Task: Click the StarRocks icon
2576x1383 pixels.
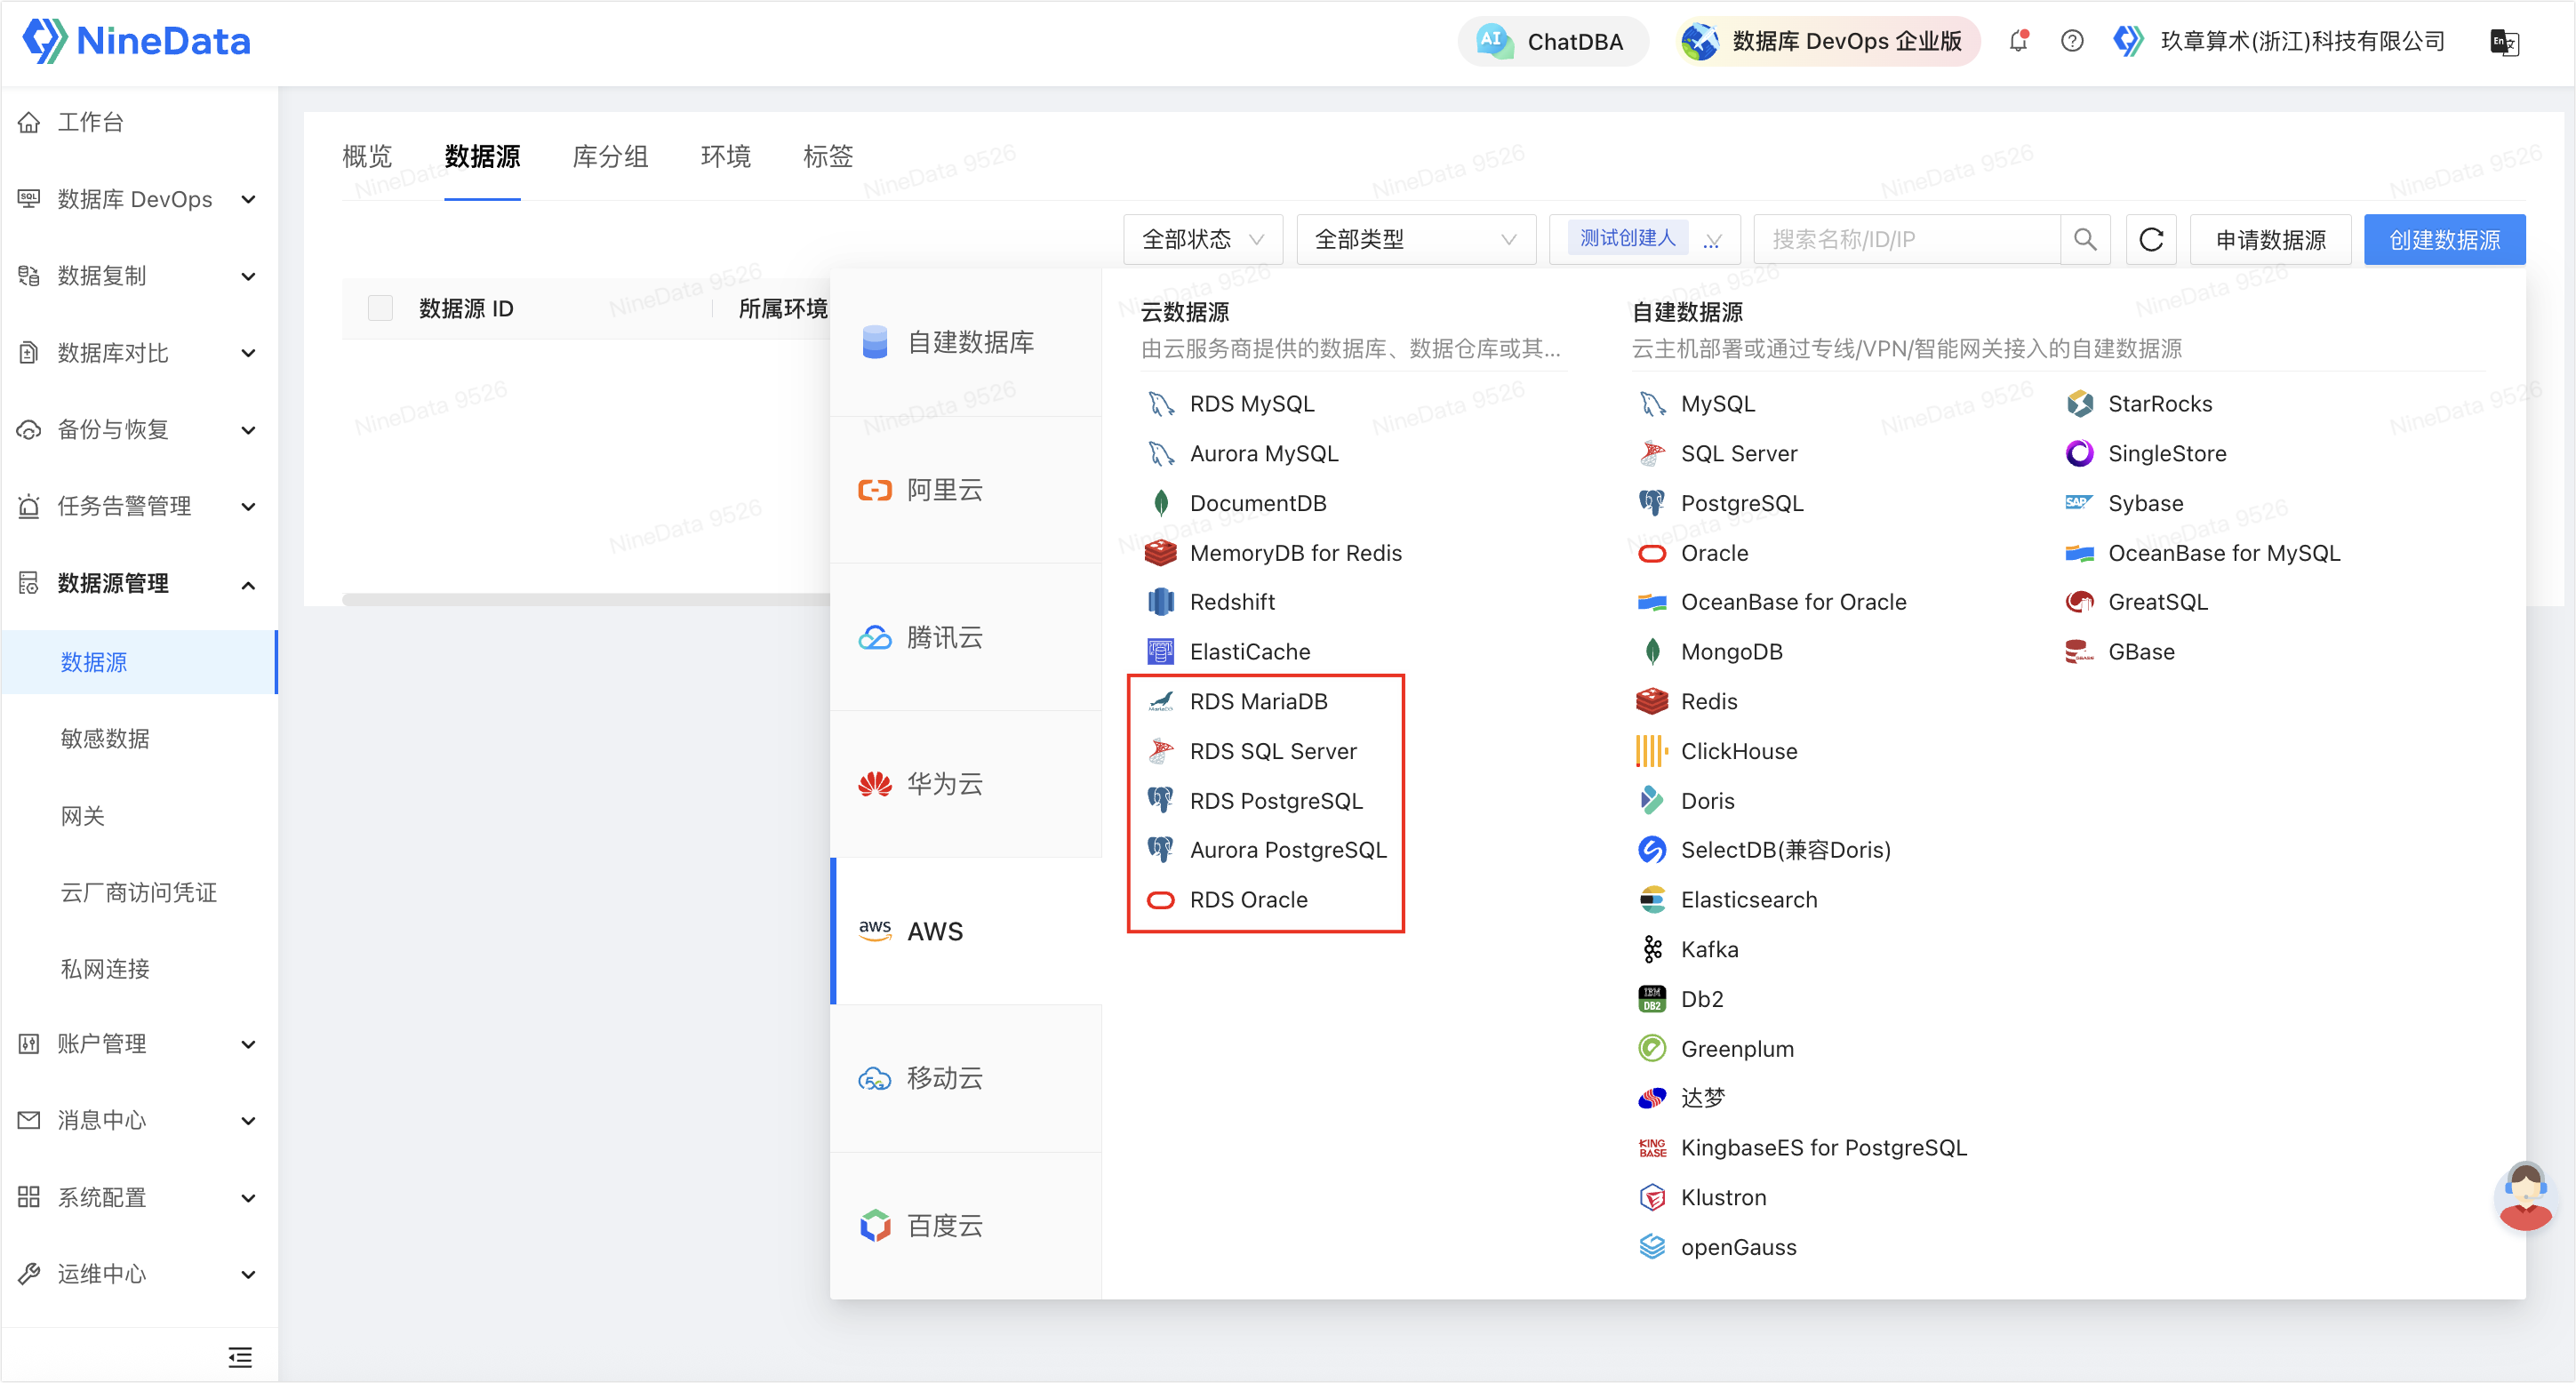Action: click(x=2080, y=404)
